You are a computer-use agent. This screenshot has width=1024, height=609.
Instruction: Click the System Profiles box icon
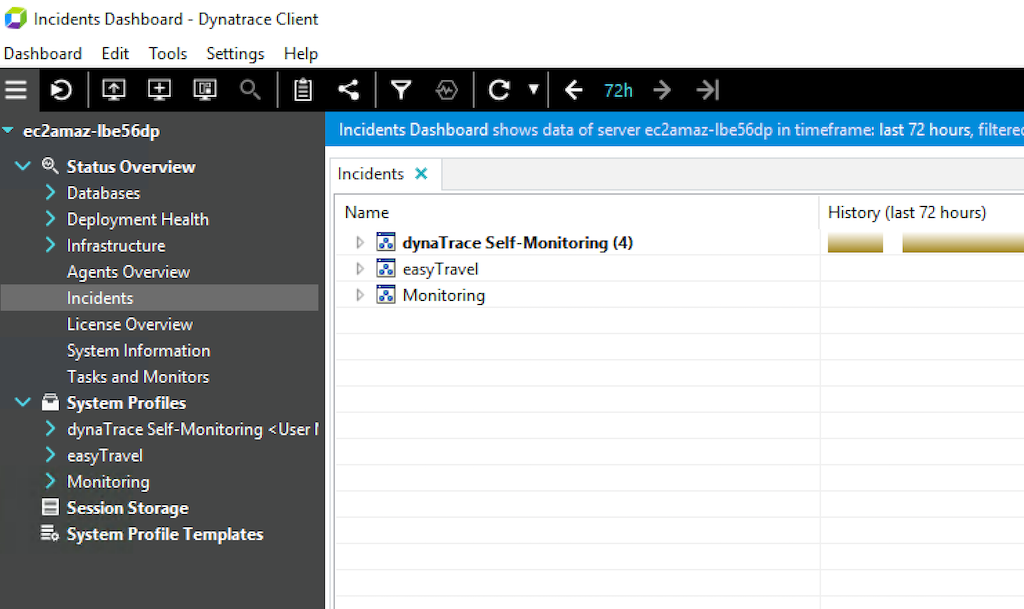click(x=50, y=402)
